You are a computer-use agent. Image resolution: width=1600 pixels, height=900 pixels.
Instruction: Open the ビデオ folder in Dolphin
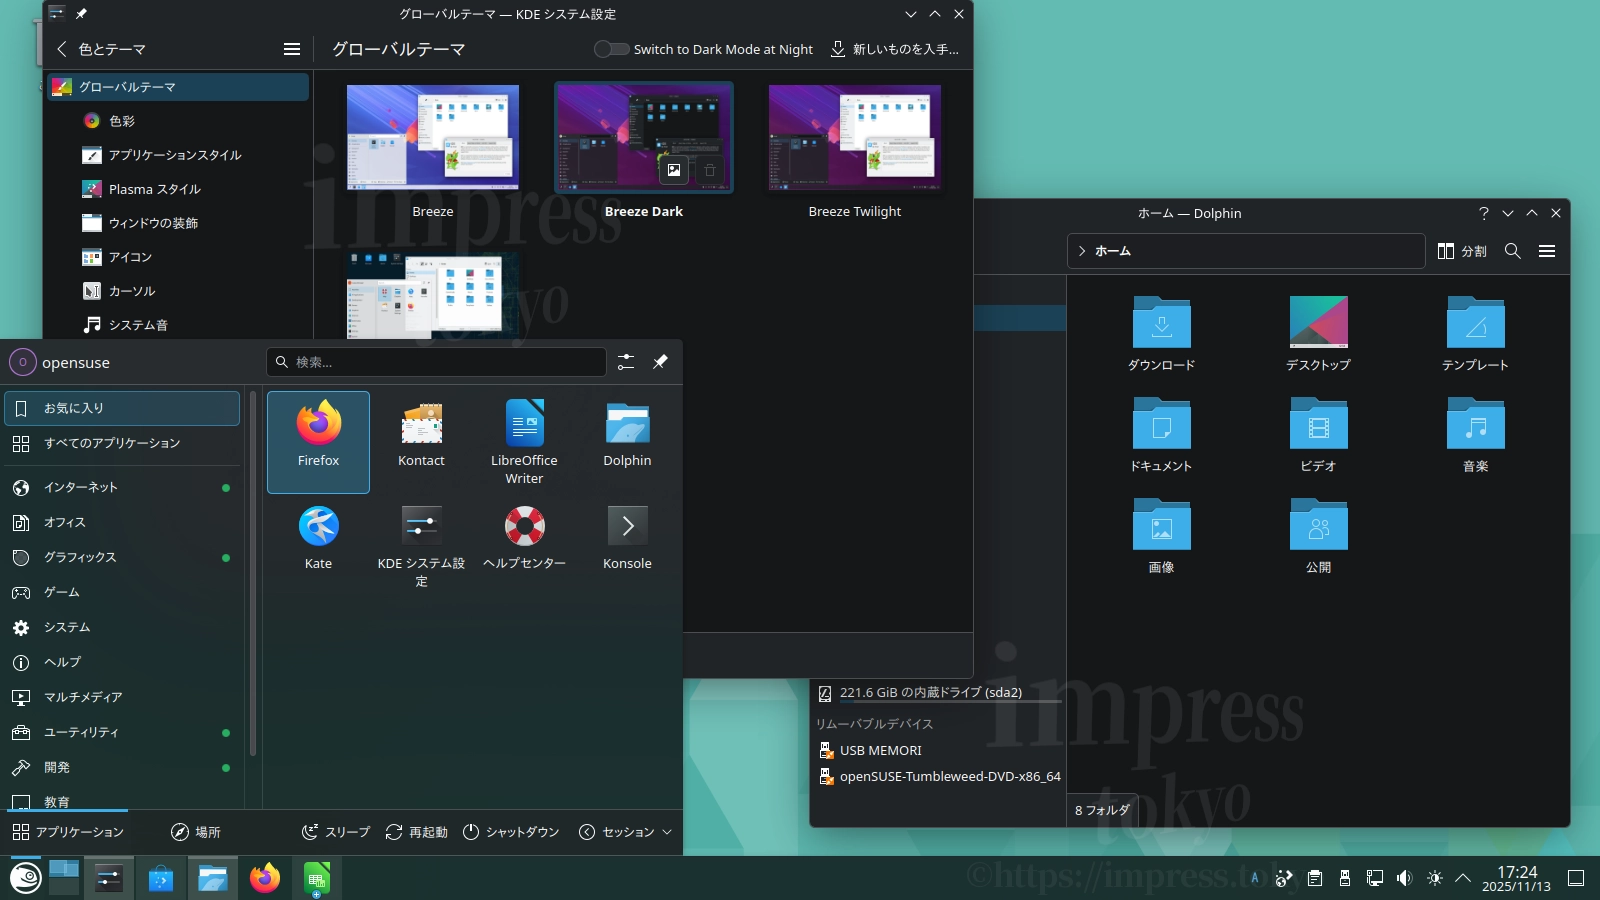tap(1318, 435)
